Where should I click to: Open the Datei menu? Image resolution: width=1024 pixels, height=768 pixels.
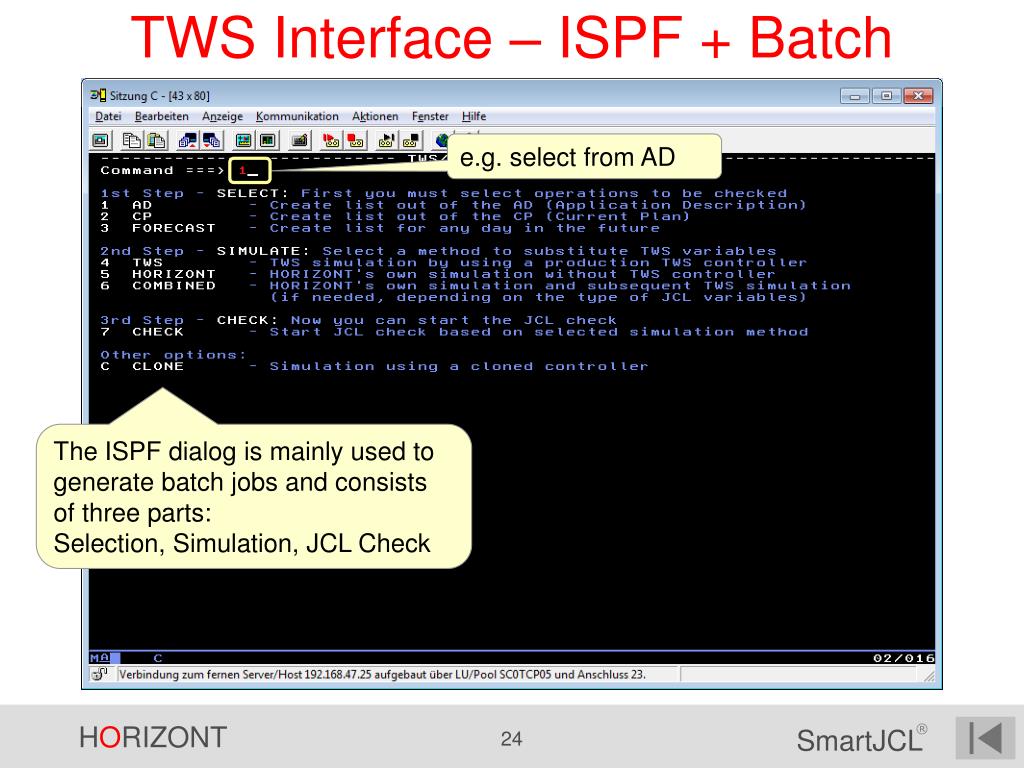click(x=108, y=116)
